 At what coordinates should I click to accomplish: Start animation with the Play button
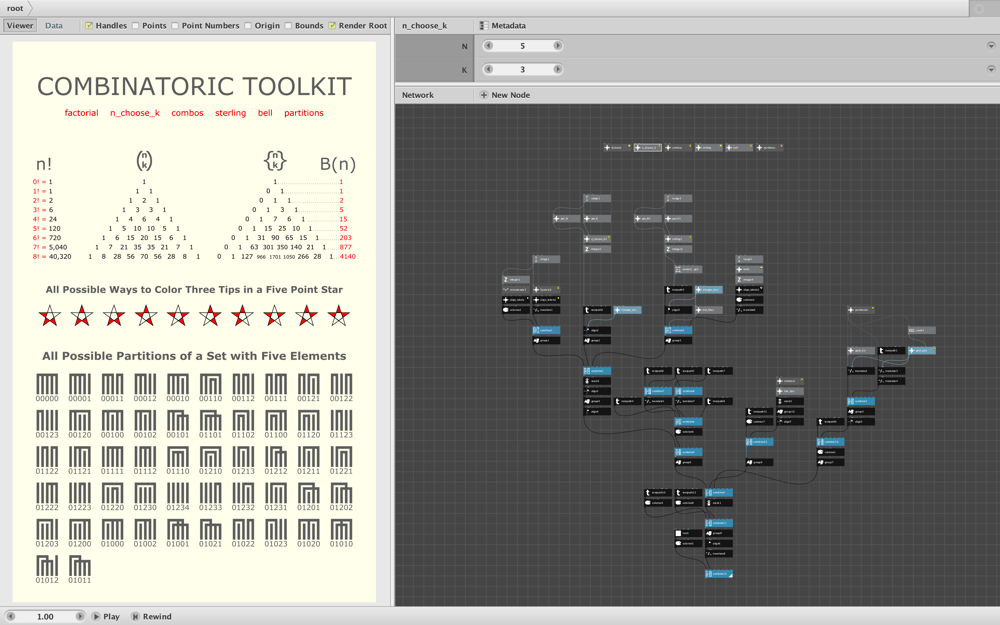[106, 616]
